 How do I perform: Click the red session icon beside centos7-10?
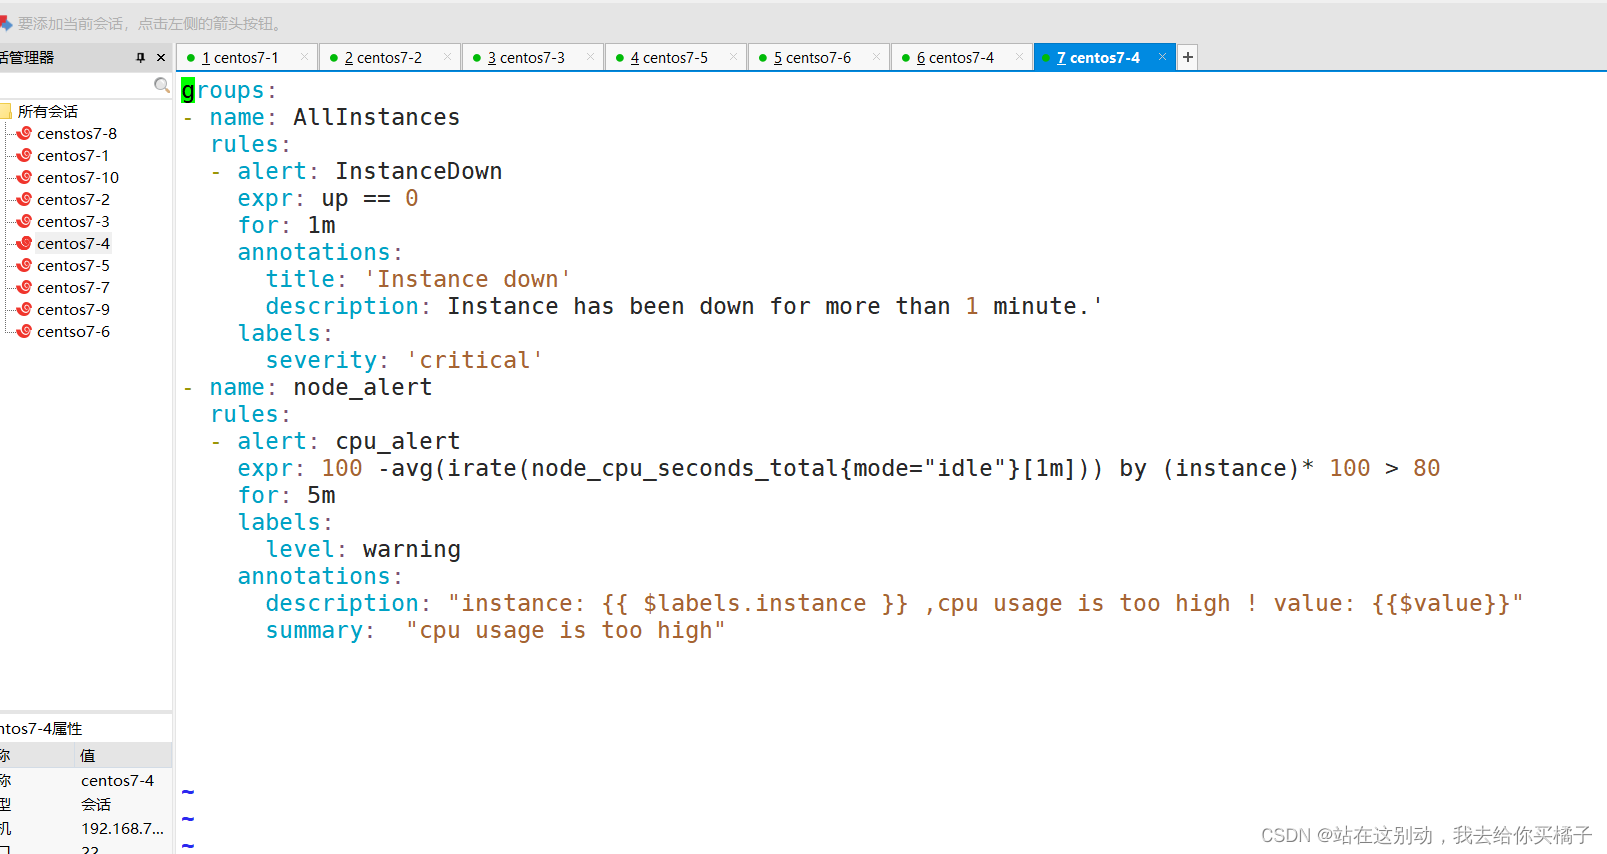coord(24,177)
